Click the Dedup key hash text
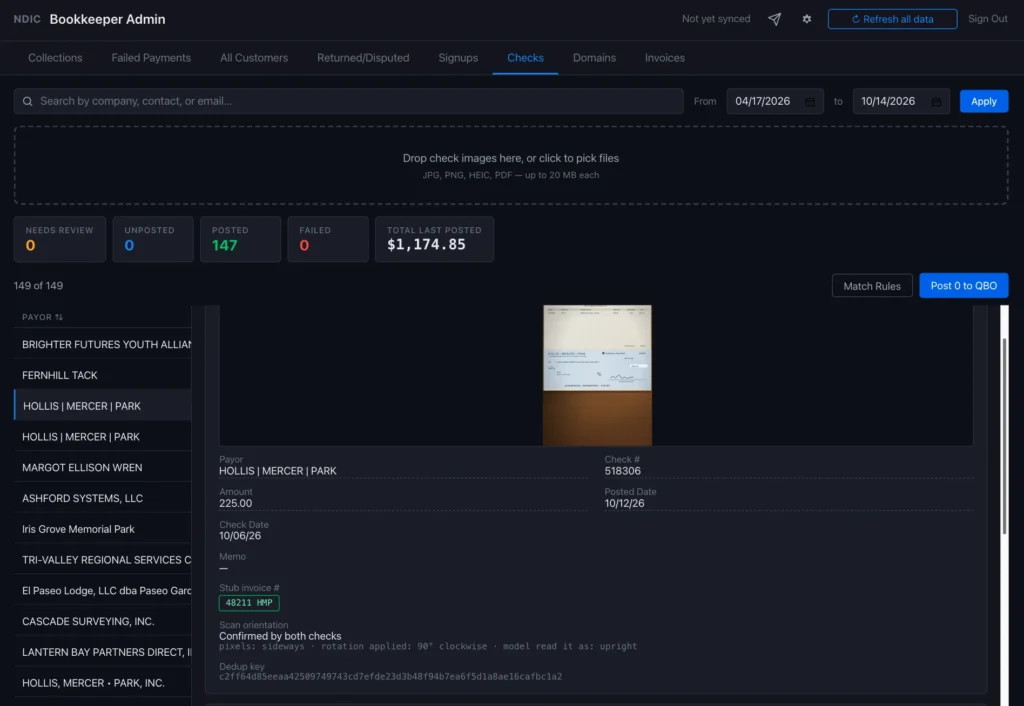 point(390,677)
